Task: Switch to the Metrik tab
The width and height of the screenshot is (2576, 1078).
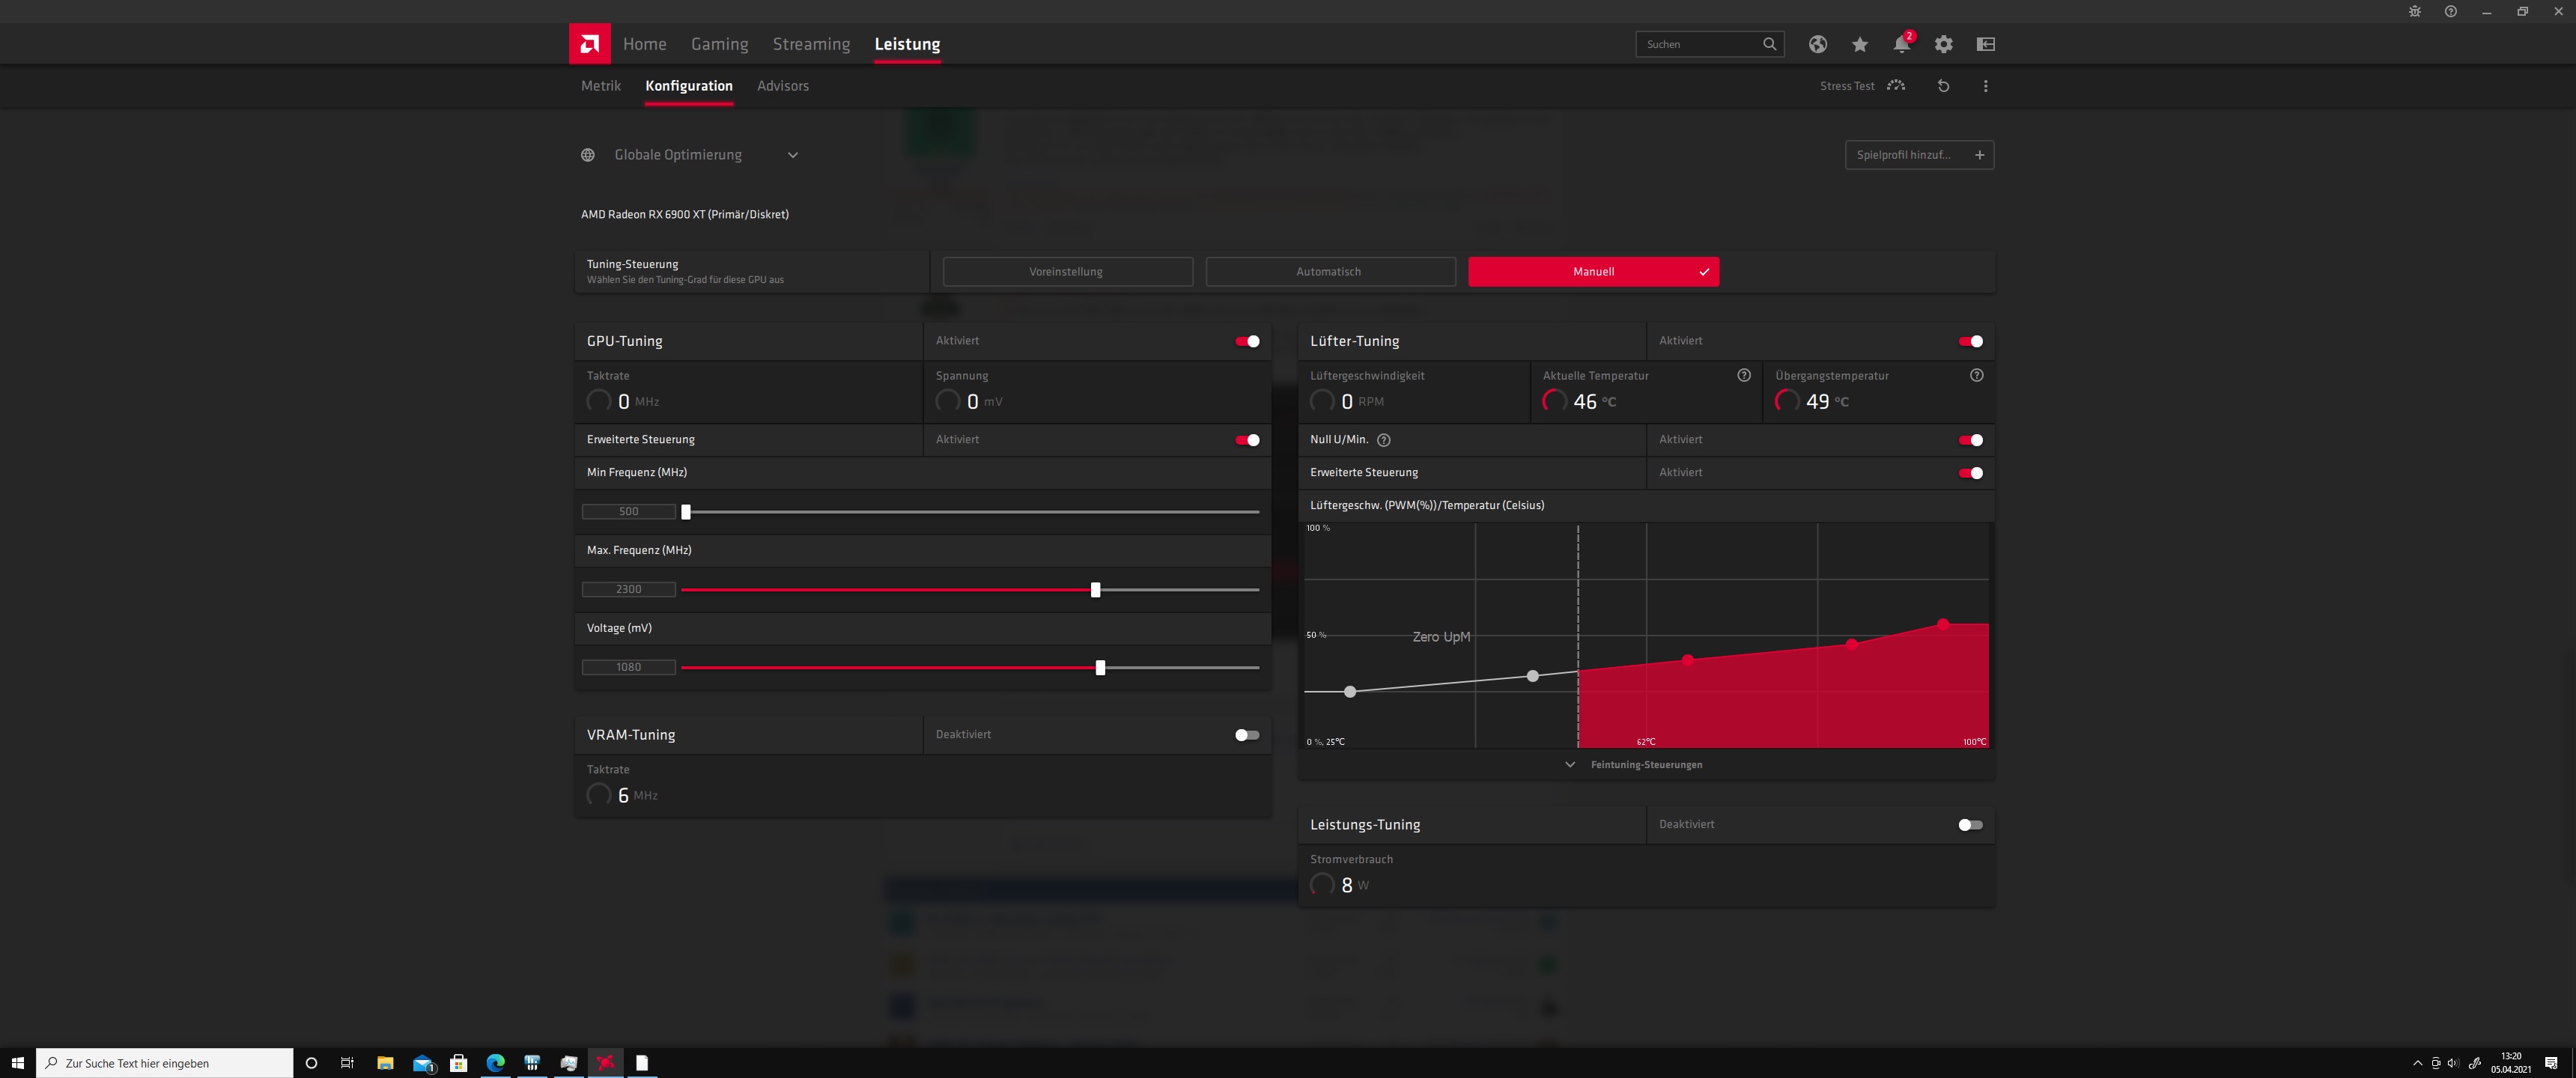Action: pos(601,86)
